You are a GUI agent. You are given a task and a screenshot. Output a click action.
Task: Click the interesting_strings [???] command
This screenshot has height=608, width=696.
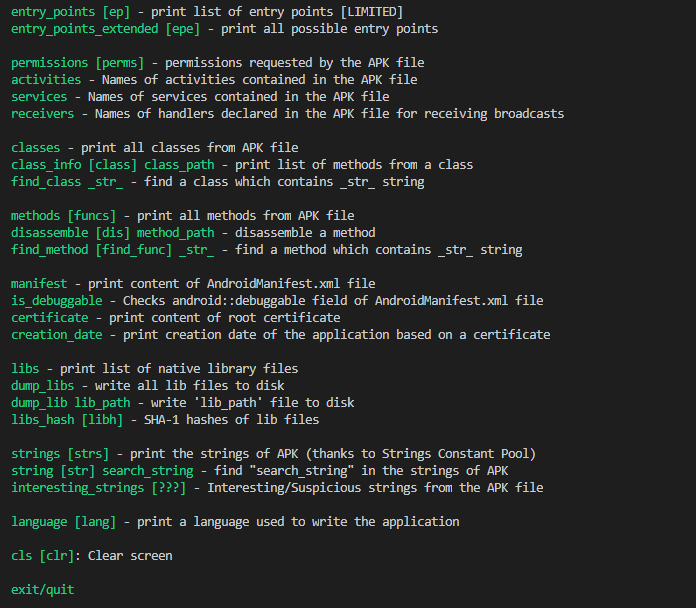tap(99, 488)
